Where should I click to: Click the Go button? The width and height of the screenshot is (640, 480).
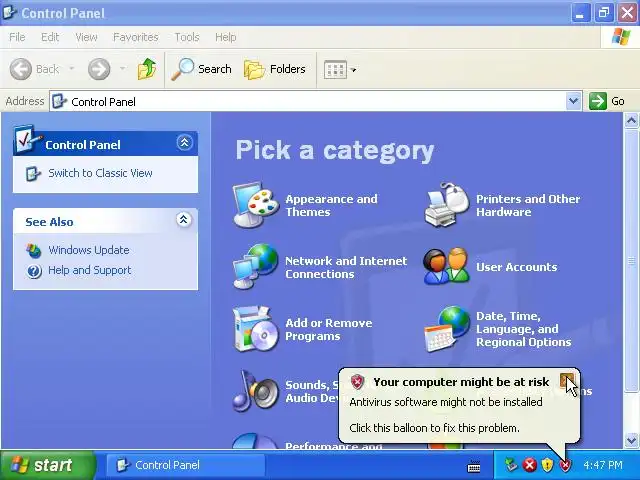click(607, 101)
